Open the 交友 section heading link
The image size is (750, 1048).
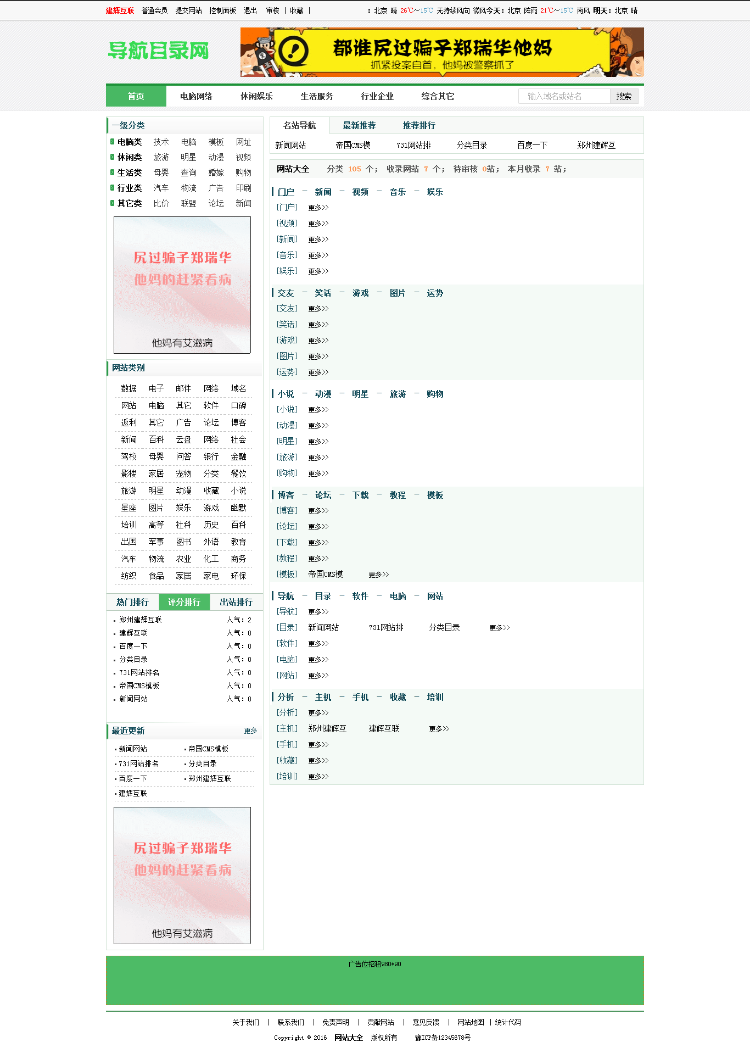285,293
